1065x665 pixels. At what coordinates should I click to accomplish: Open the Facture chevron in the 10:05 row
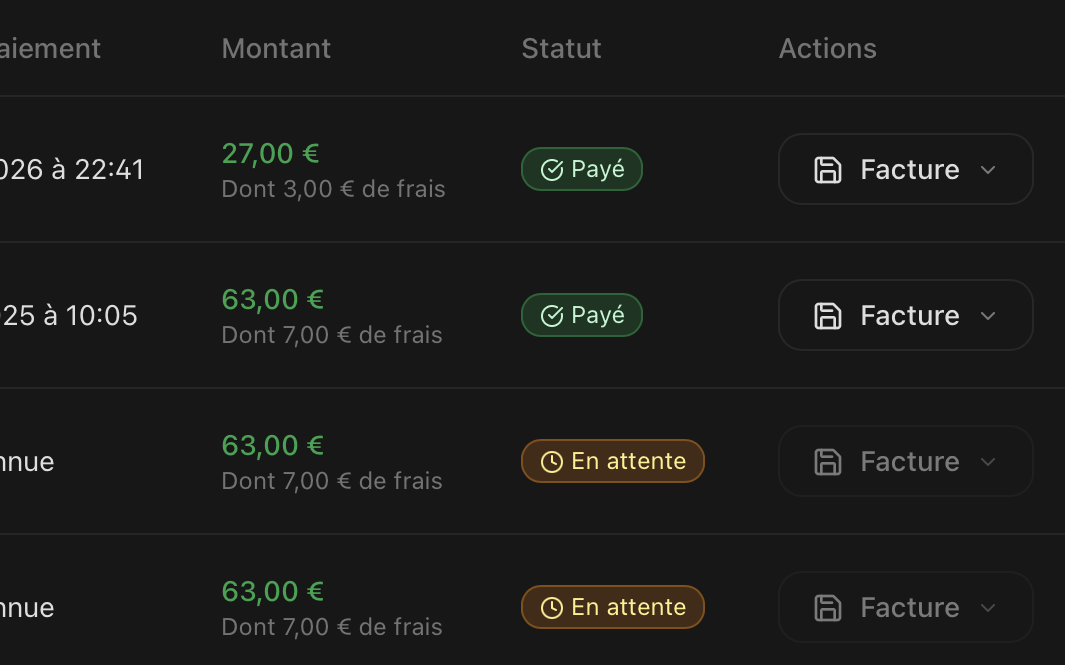(988, 316)
